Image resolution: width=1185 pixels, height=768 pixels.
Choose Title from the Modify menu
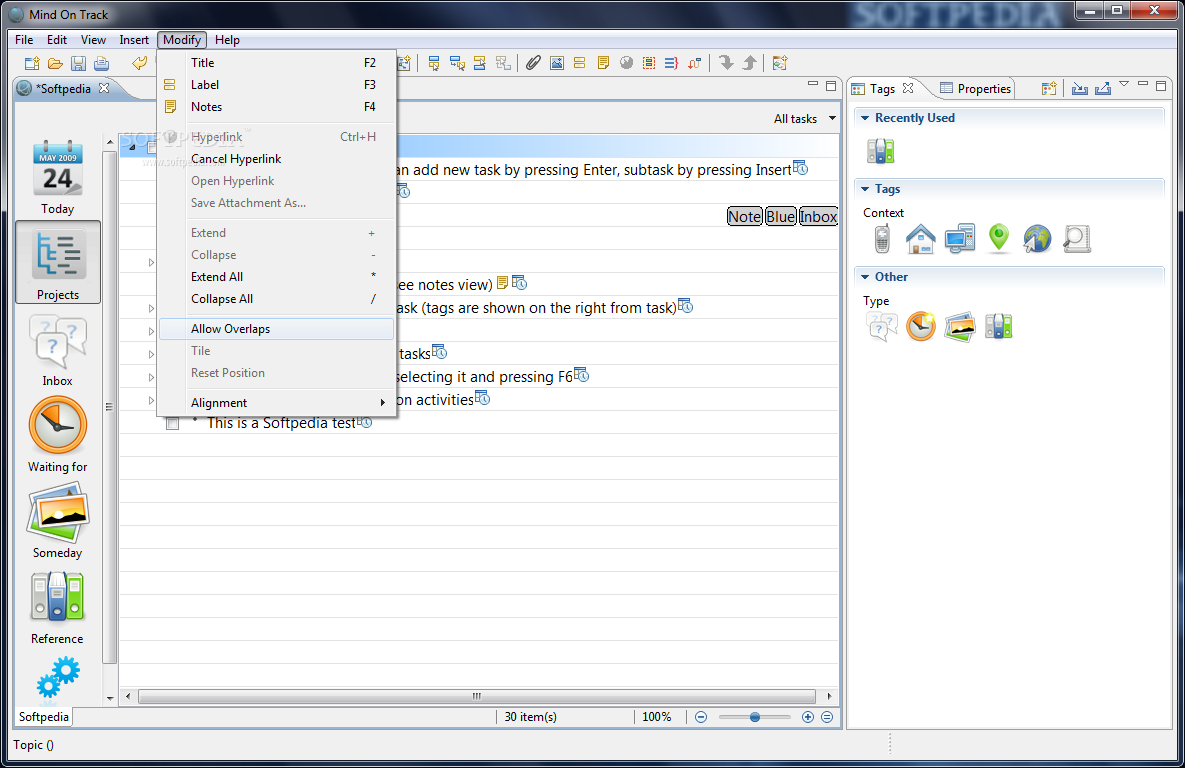pos(277,63)
